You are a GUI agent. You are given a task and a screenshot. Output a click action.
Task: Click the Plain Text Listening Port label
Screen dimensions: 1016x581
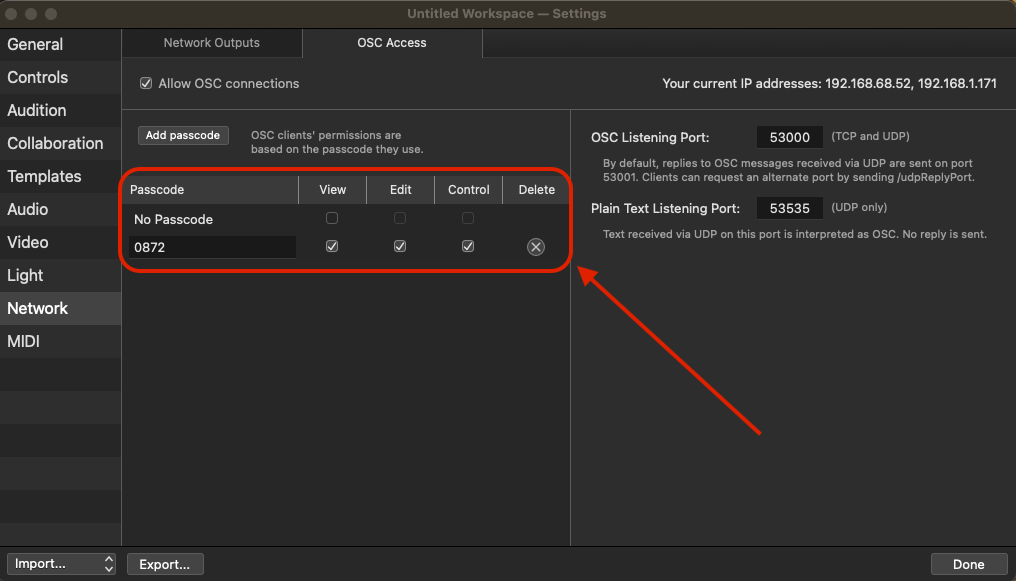(x=665, y=209)
